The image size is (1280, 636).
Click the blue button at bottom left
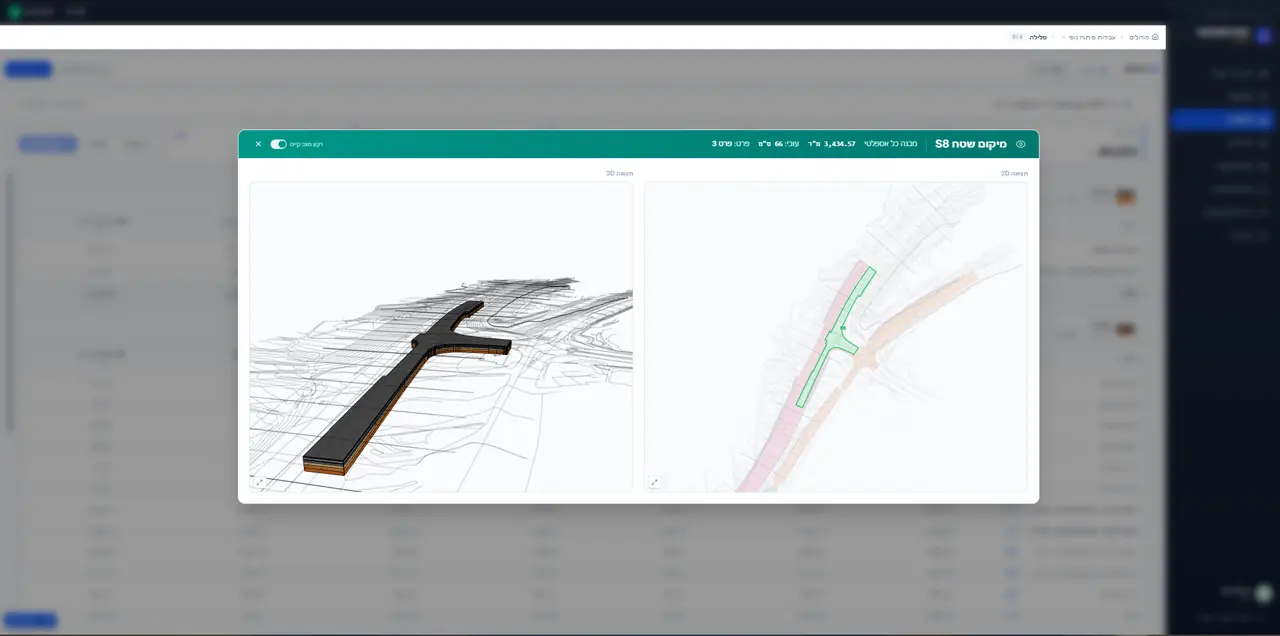coord(31,620)
